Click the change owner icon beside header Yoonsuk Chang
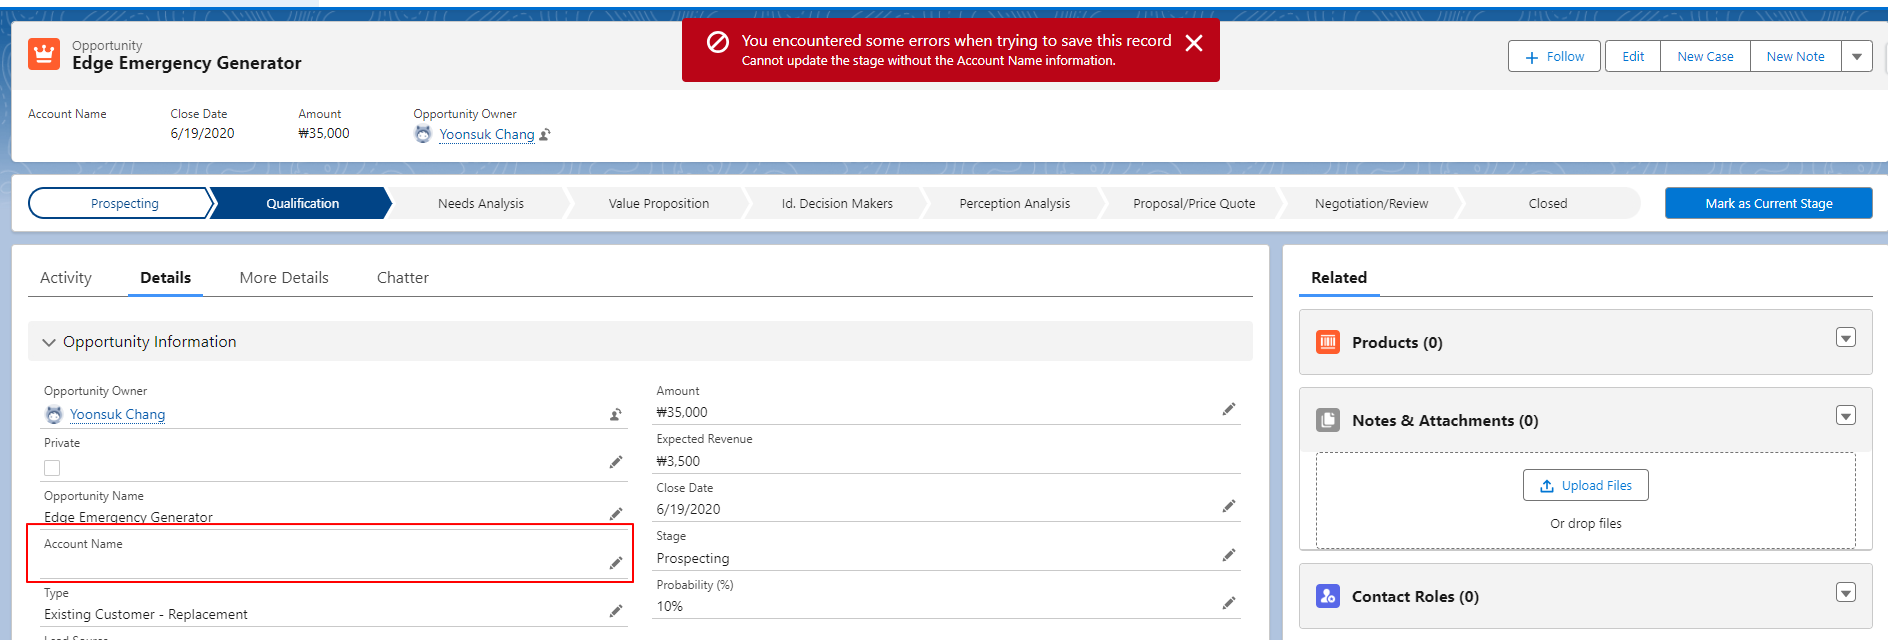 pos(545,134)
